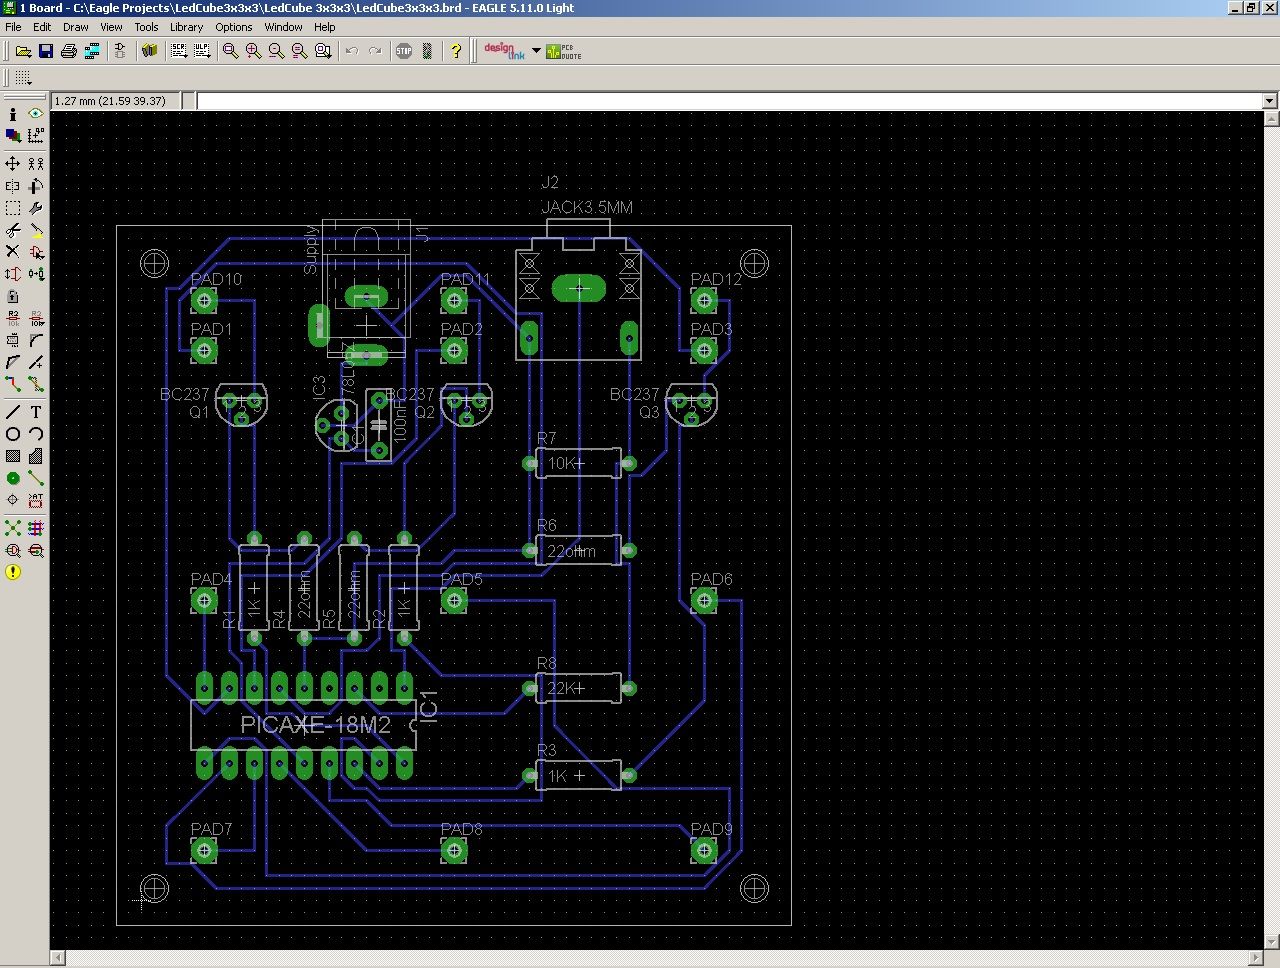Select the Via tool
The width and height of the screenshot is (1280, 968).
(x=13, y=478)
